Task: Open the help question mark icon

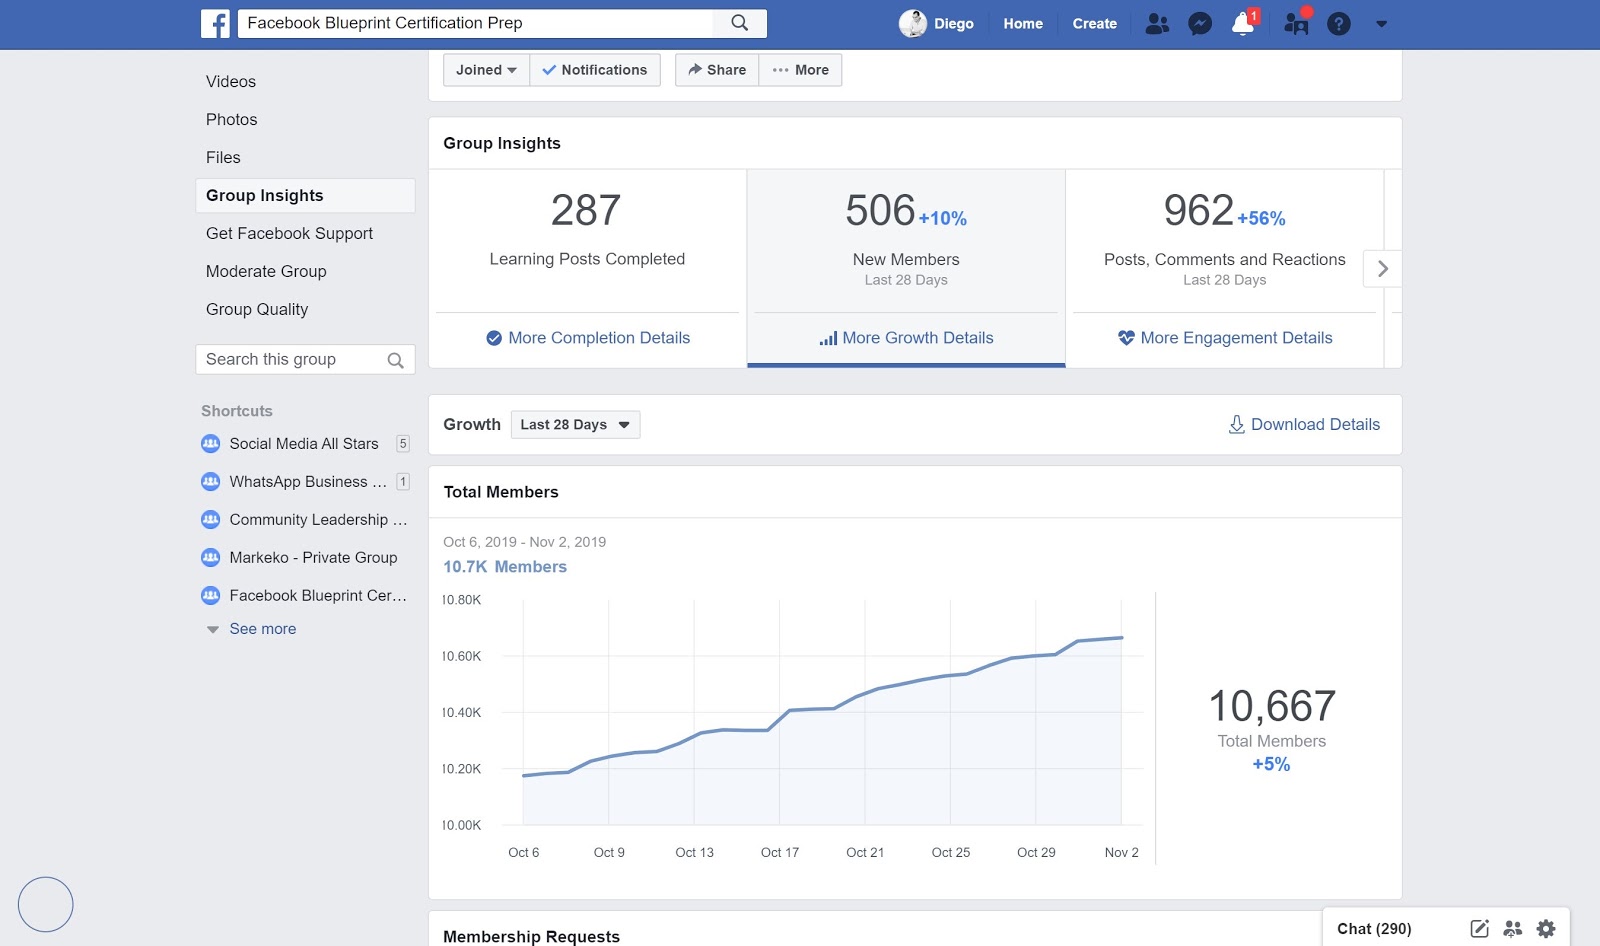Action: tap(1339, 23)
